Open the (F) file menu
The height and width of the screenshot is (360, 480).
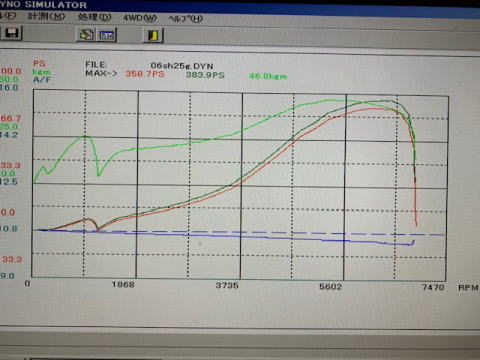(8, 16)
